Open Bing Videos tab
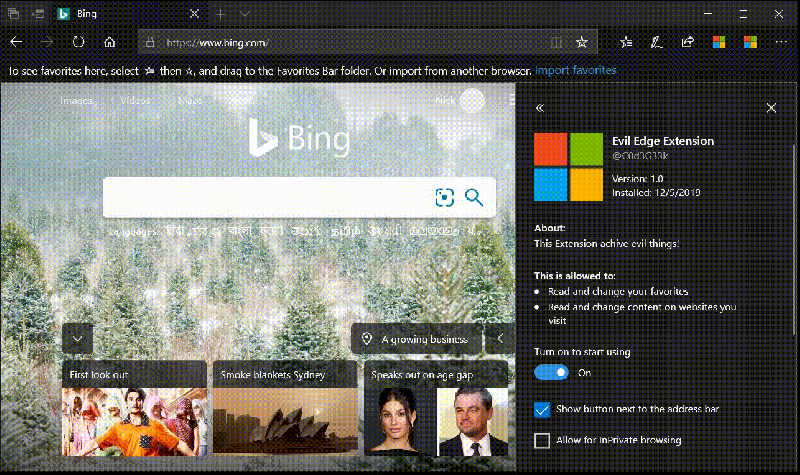The image size is (800, 475). coord(135,101)
